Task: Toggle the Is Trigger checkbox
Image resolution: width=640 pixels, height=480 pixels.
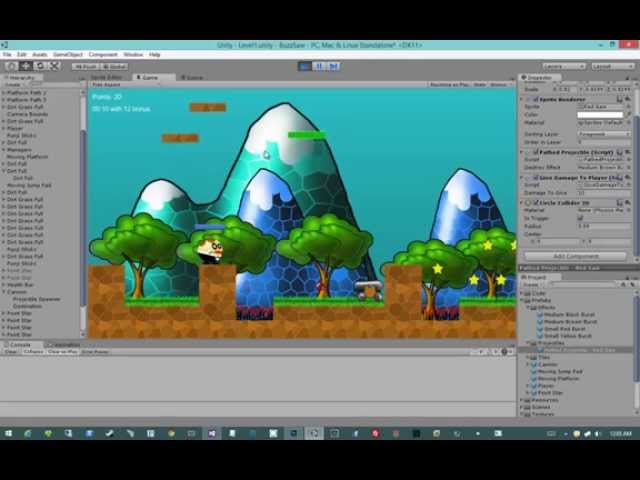Action: pyautogui.click(x=580, y=218)
